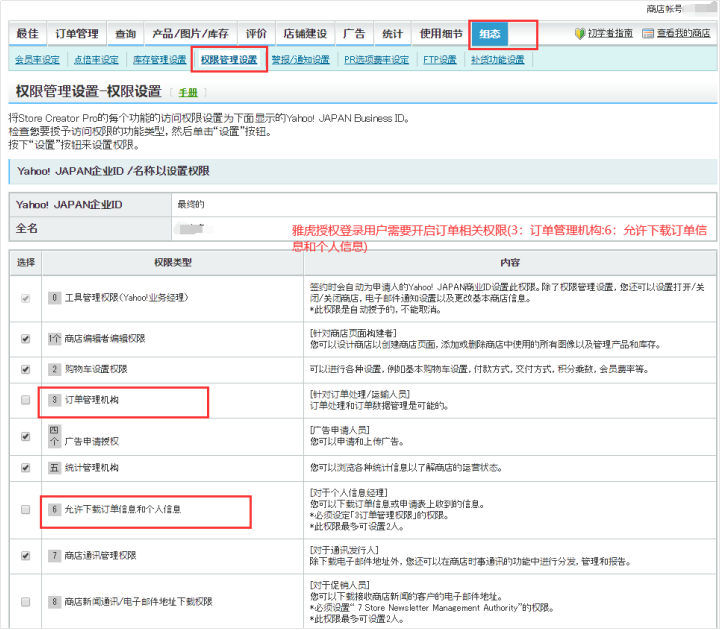Enable checkbox for 订单管理机构
Image resolution: width=720 pixels, height=630 pixels.
[x=26, y=400]
